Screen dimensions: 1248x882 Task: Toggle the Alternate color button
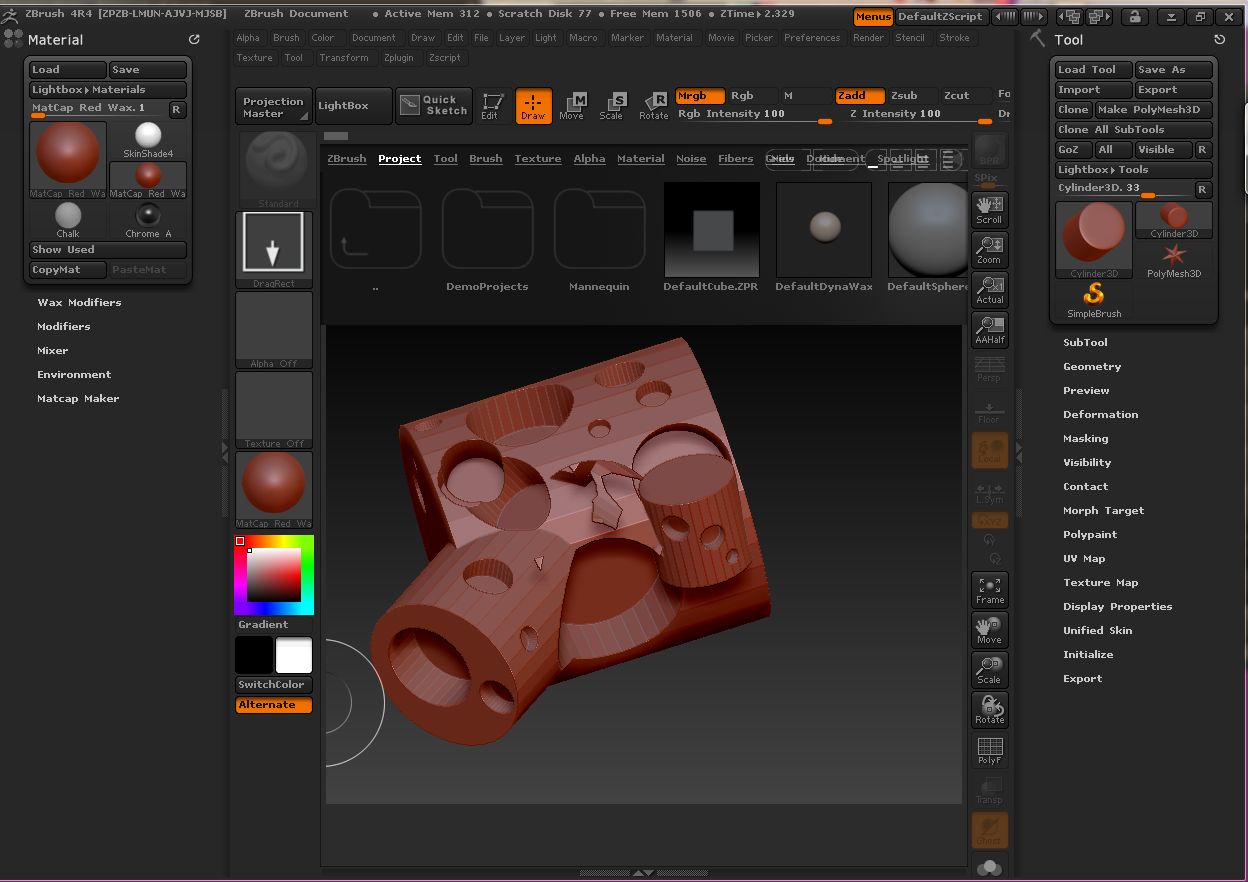[274, 705]
